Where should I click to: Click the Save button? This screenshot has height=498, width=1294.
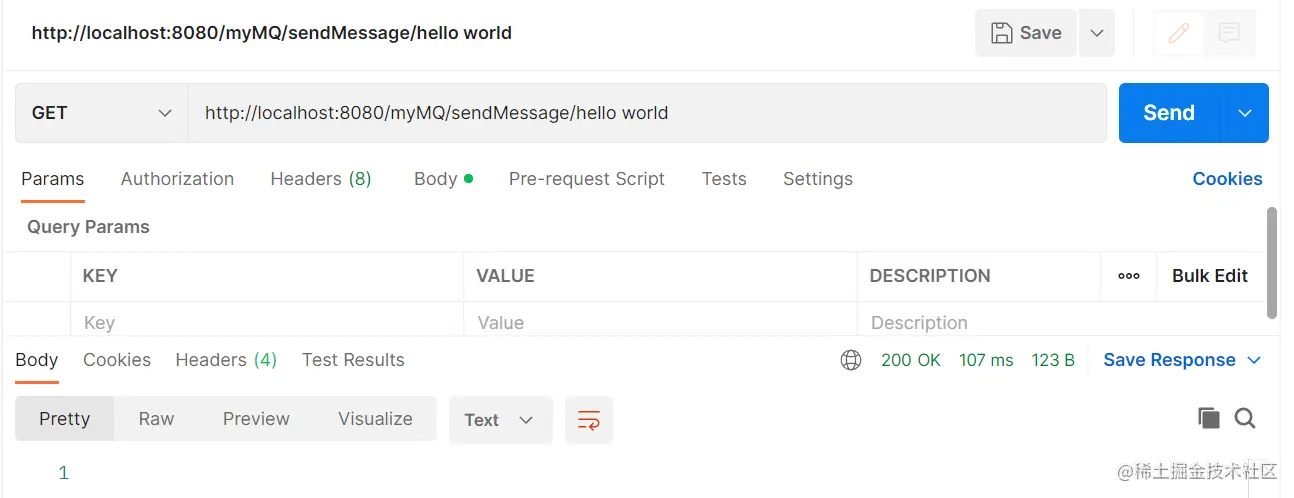click(1026, 33)
